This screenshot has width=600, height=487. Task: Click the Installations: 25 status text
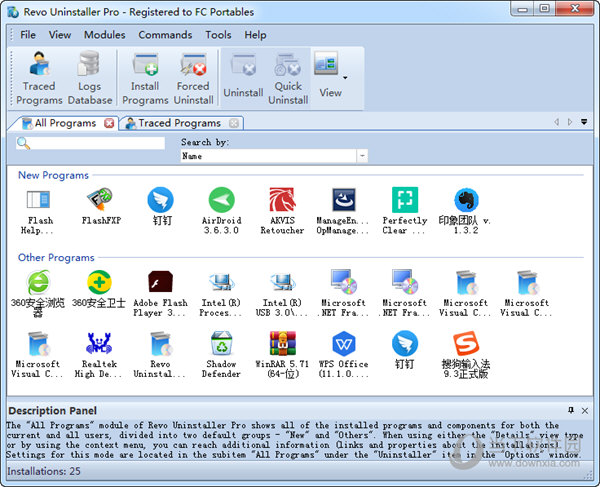(44, 471)
